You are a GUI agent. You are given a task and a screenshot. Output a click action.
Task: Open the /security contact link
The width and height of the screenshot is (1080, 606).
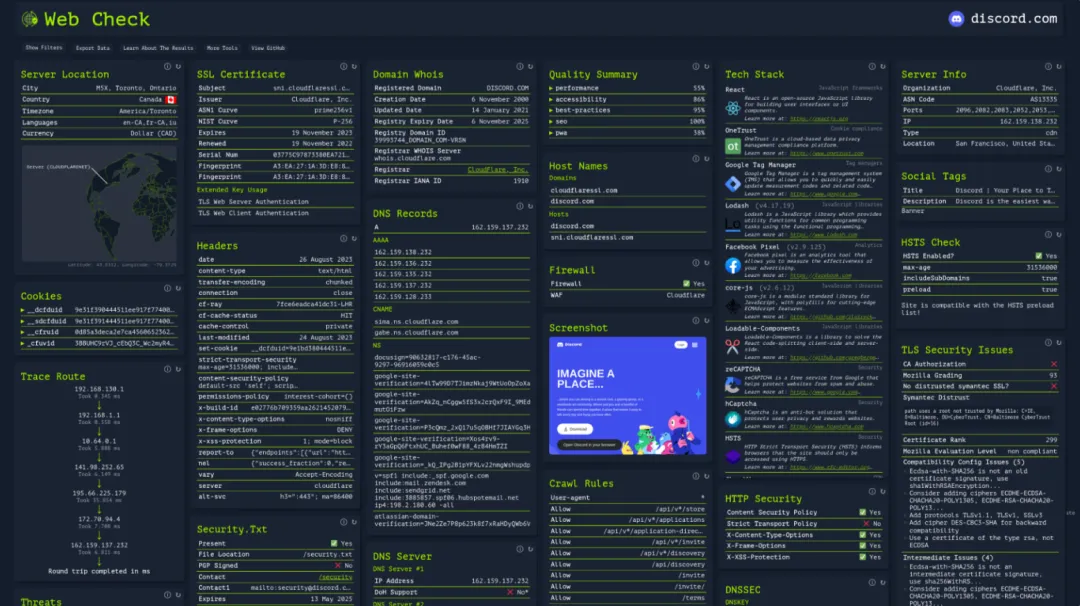(335, 577)
